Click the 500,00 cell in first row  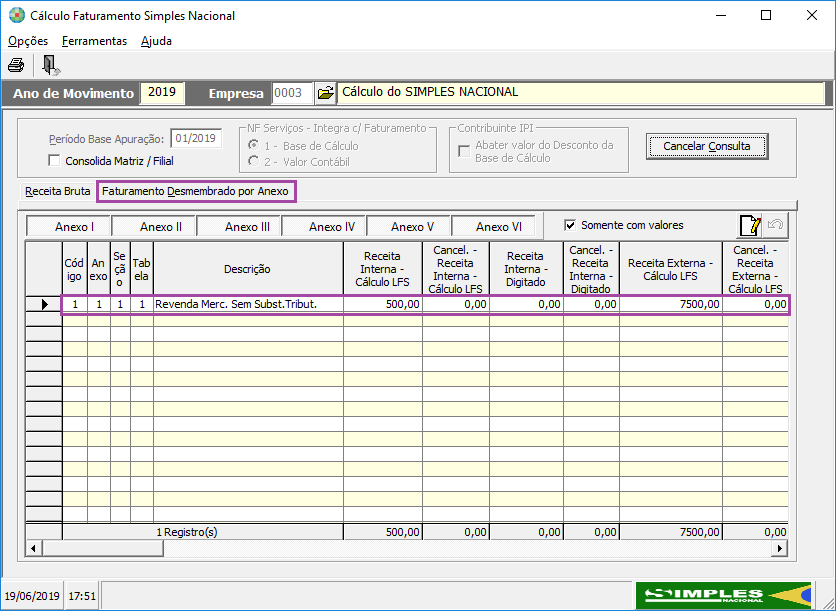tap(383, 304)
